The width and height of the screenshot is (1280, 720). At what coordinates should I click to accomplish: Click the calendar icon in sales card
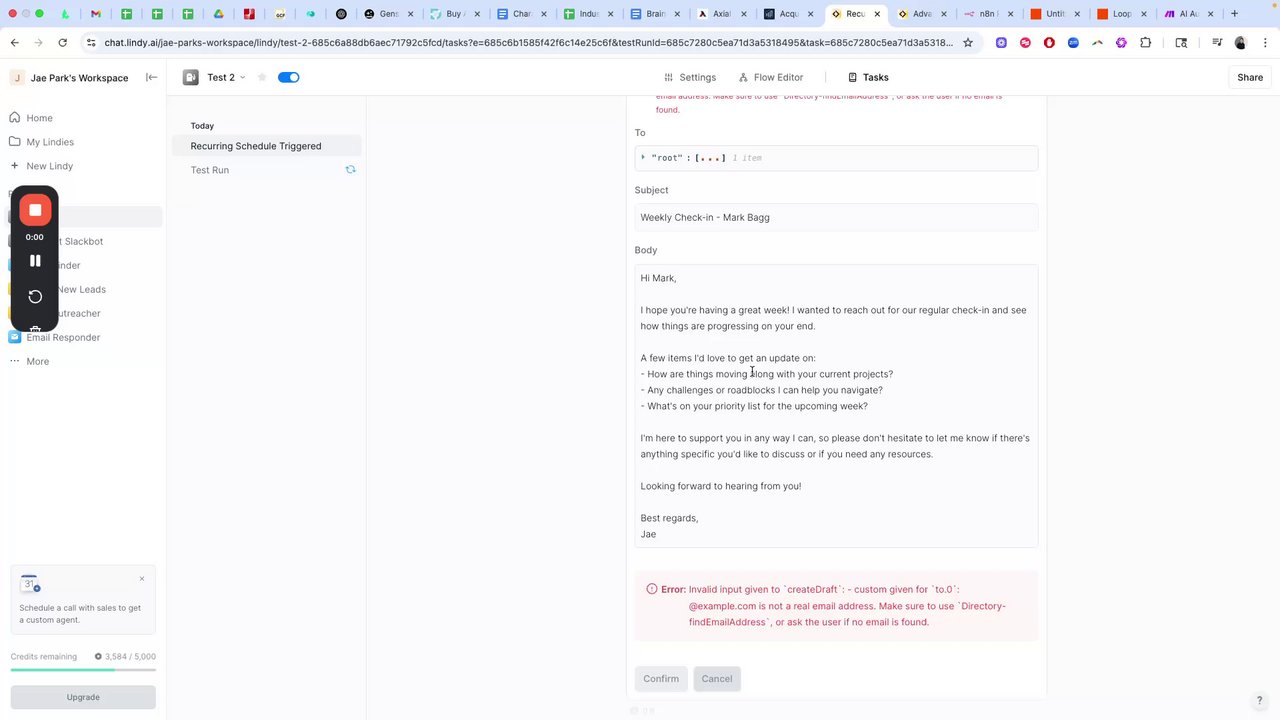coord(30,584)
